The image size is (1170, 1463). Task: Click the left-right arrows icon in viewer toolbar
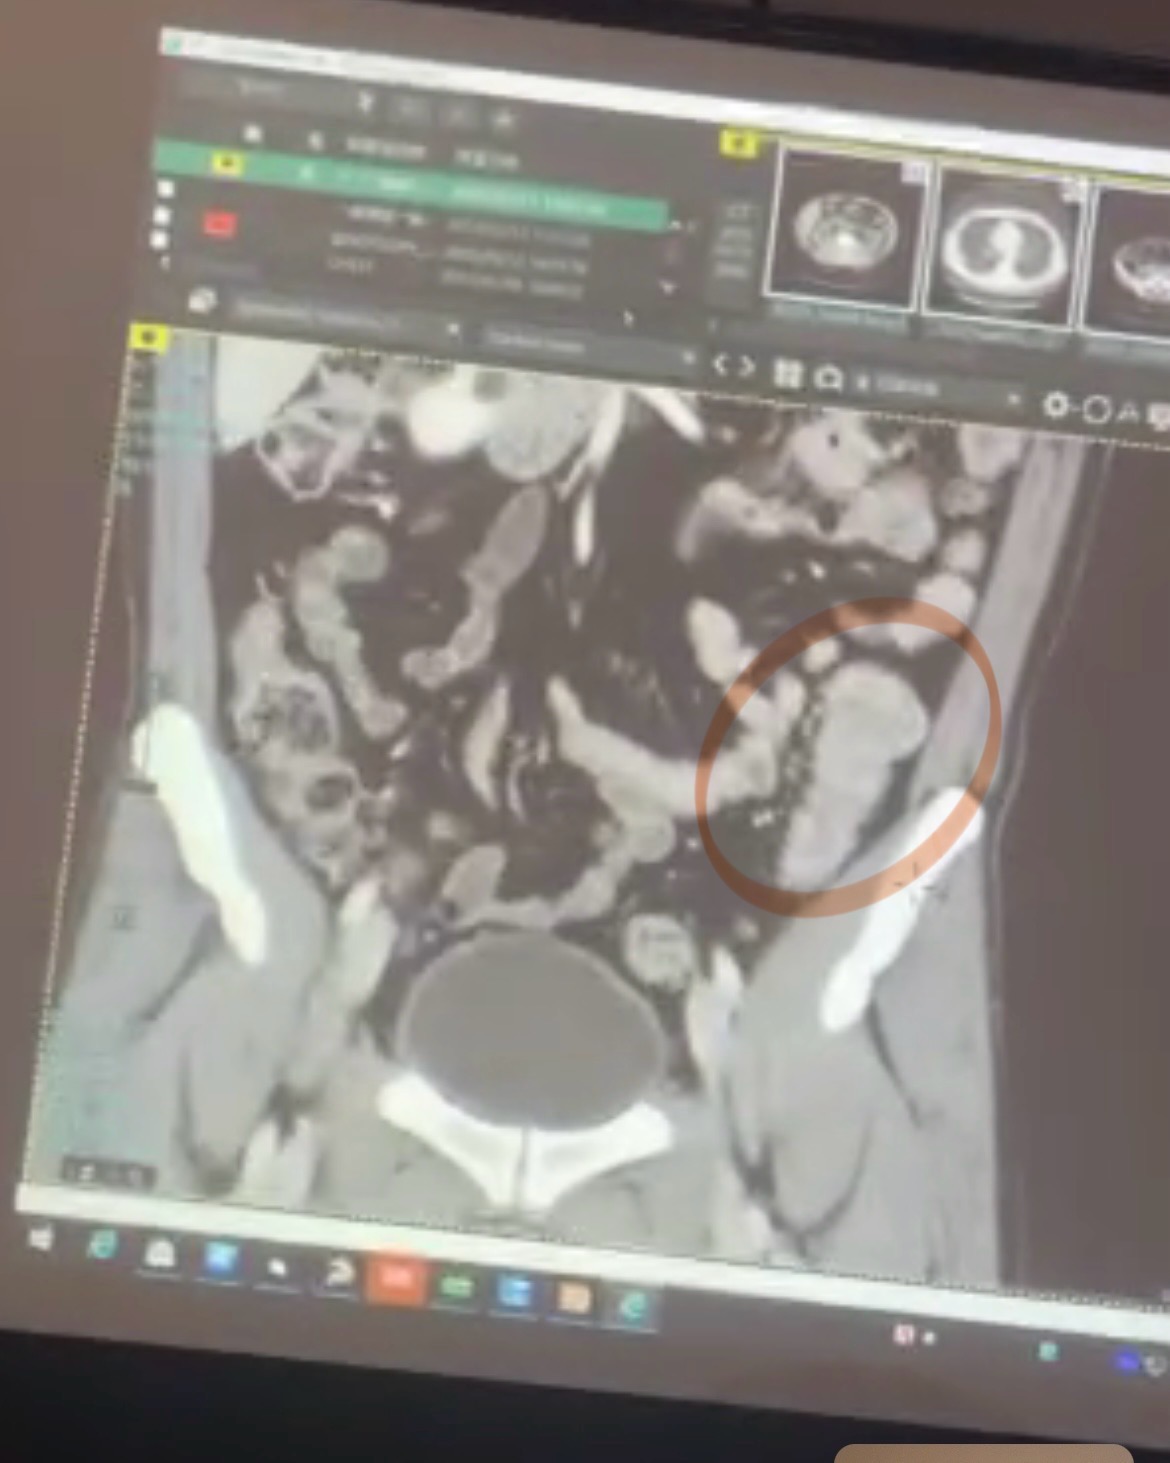coord(733,367)
